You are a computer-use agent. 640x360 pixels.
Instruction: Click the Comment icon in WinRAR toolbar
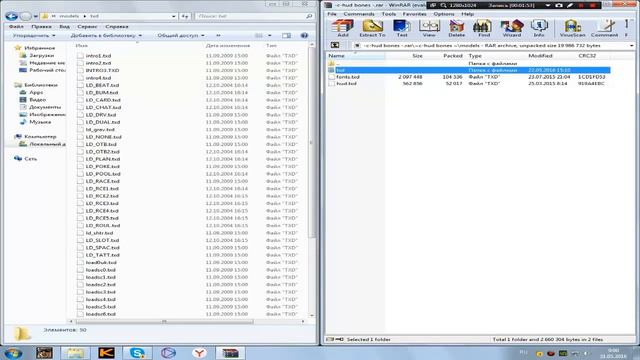[x=604, y=28]
